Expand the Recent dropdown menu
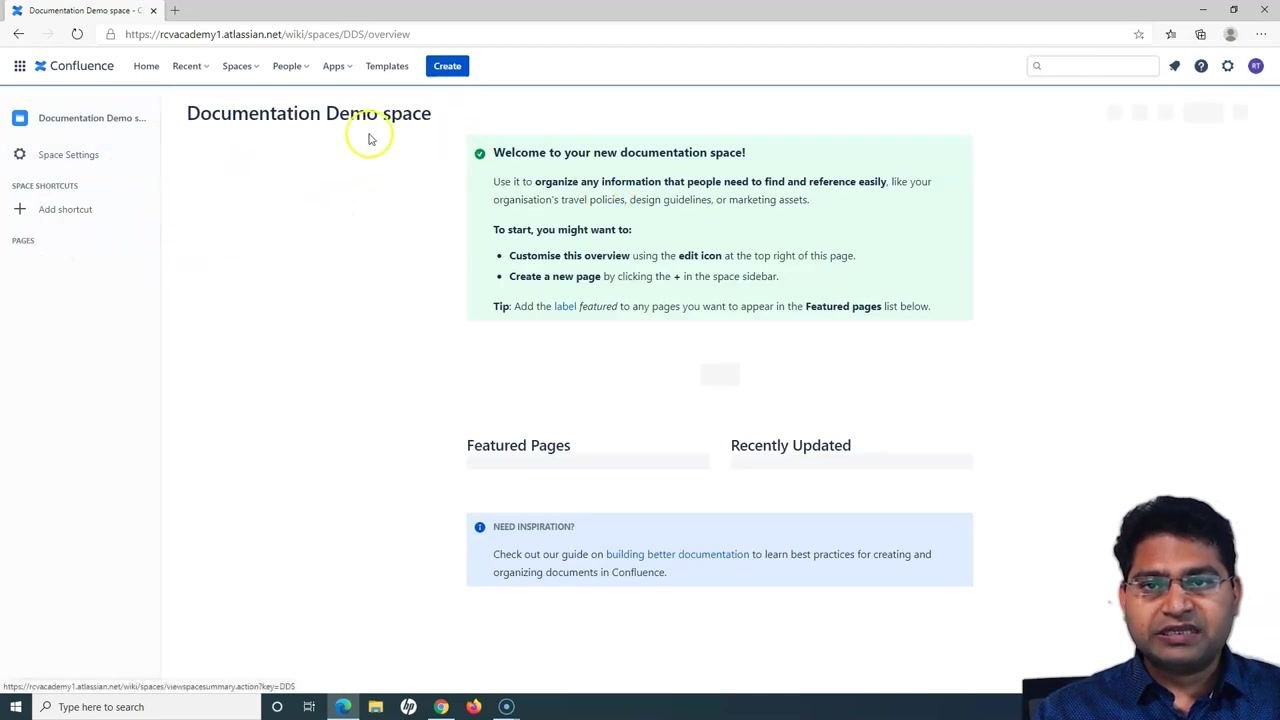Viewport: 1280px width, 720px height. tap(190, 66)
